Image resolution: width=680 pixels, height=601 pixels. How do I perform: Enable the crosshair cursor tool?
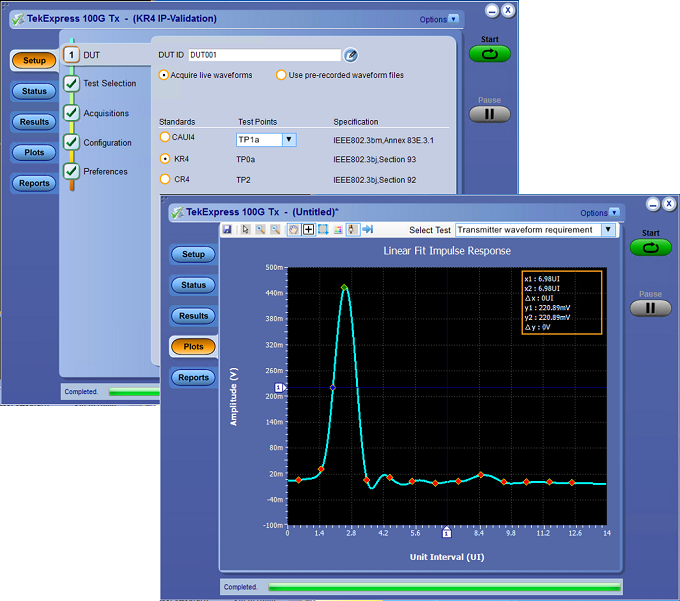pyautogui.click(x=309, y=230)
